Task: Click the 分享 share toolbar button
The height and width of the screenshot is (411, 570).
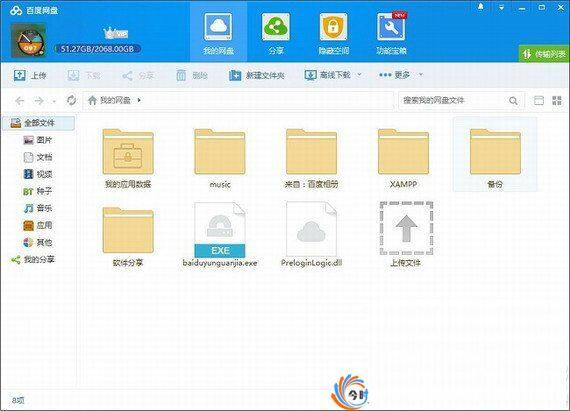Action: pyautogui.click(x=138, y=76)
